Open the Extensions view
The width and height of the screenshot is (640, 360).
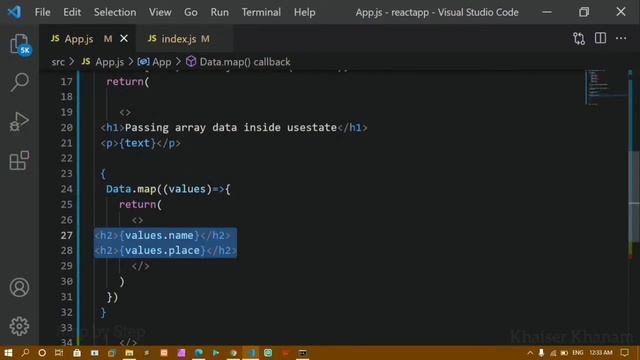click(19, 160)
